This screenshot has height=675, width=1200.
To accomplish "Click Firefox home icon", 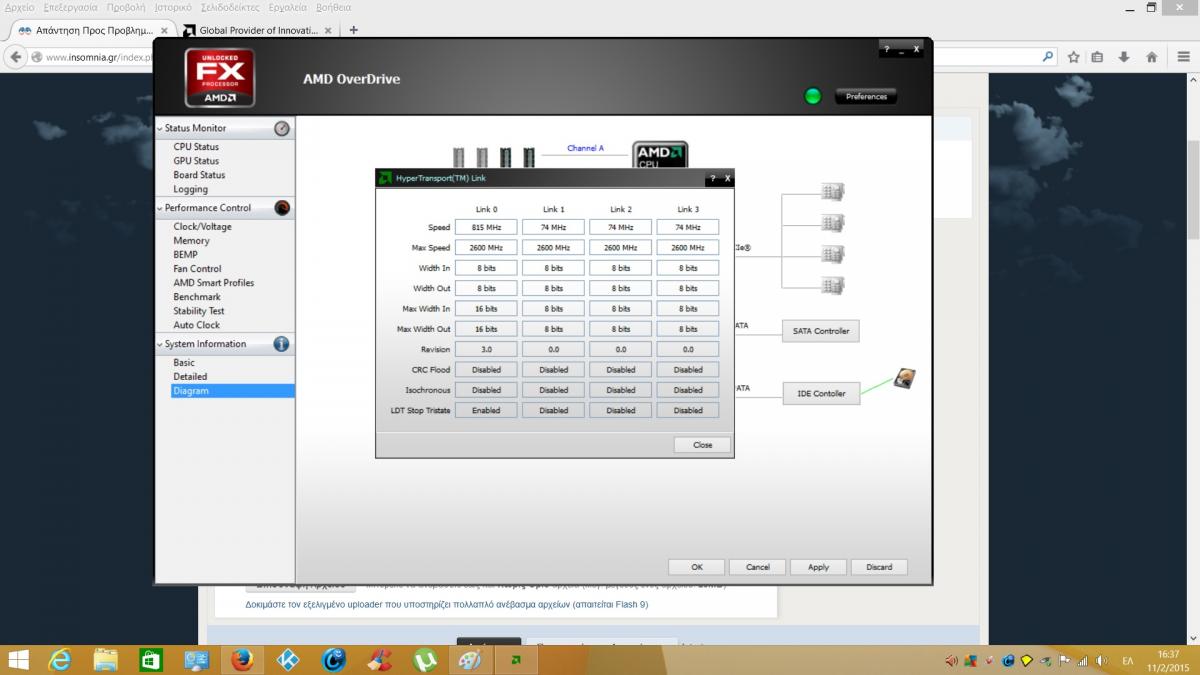I will click(1151, 57).
